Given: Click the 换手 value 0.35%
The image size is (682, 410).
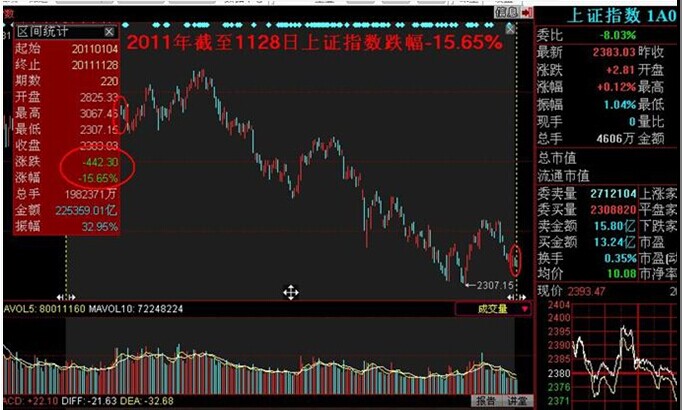Looking at the screenshot, I should click(620, 258).
